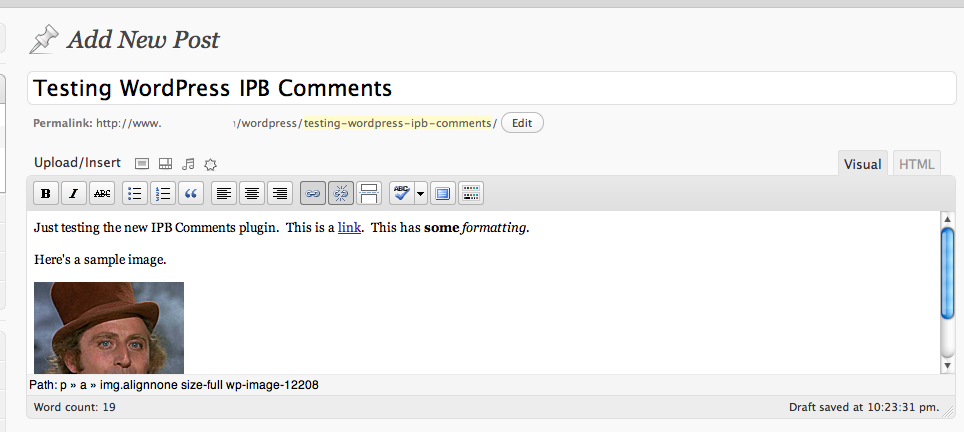This screenshot has width=964, height=432.
Task: Insert the More tag
Action: [369, 193]
